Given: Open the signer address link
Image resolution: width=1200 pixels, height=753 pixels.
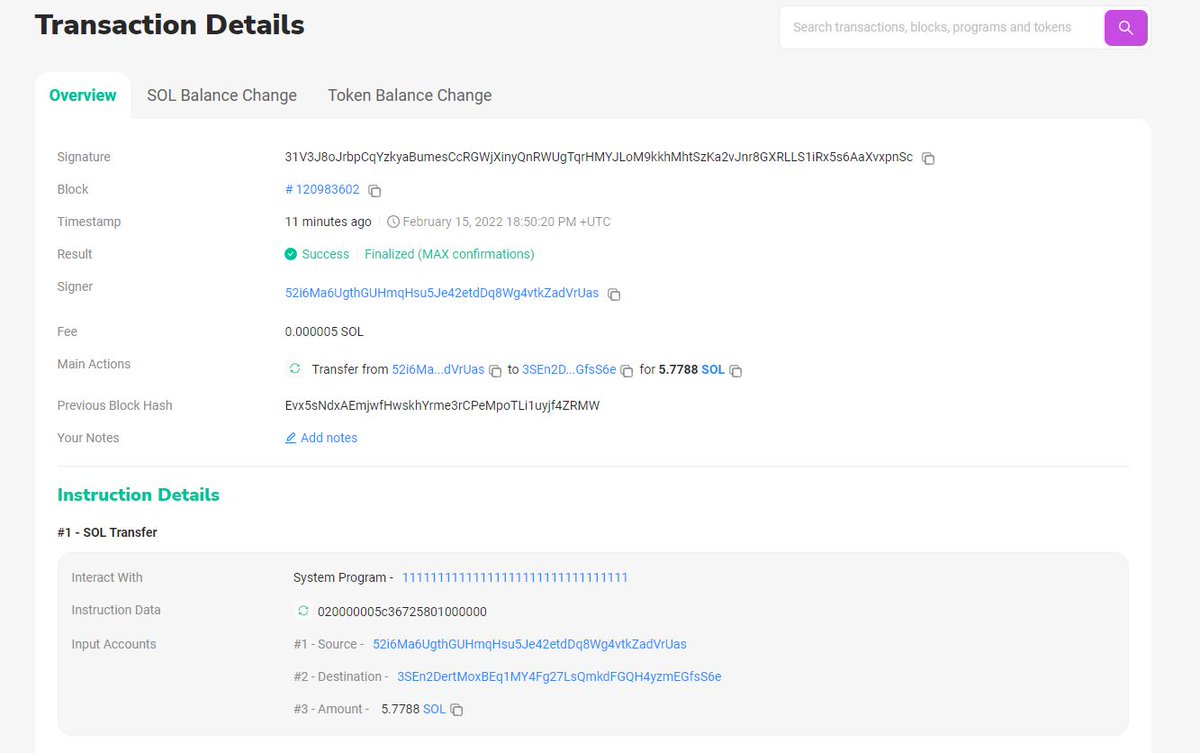Looking at the screenshot, I should [x=442, y=293].
